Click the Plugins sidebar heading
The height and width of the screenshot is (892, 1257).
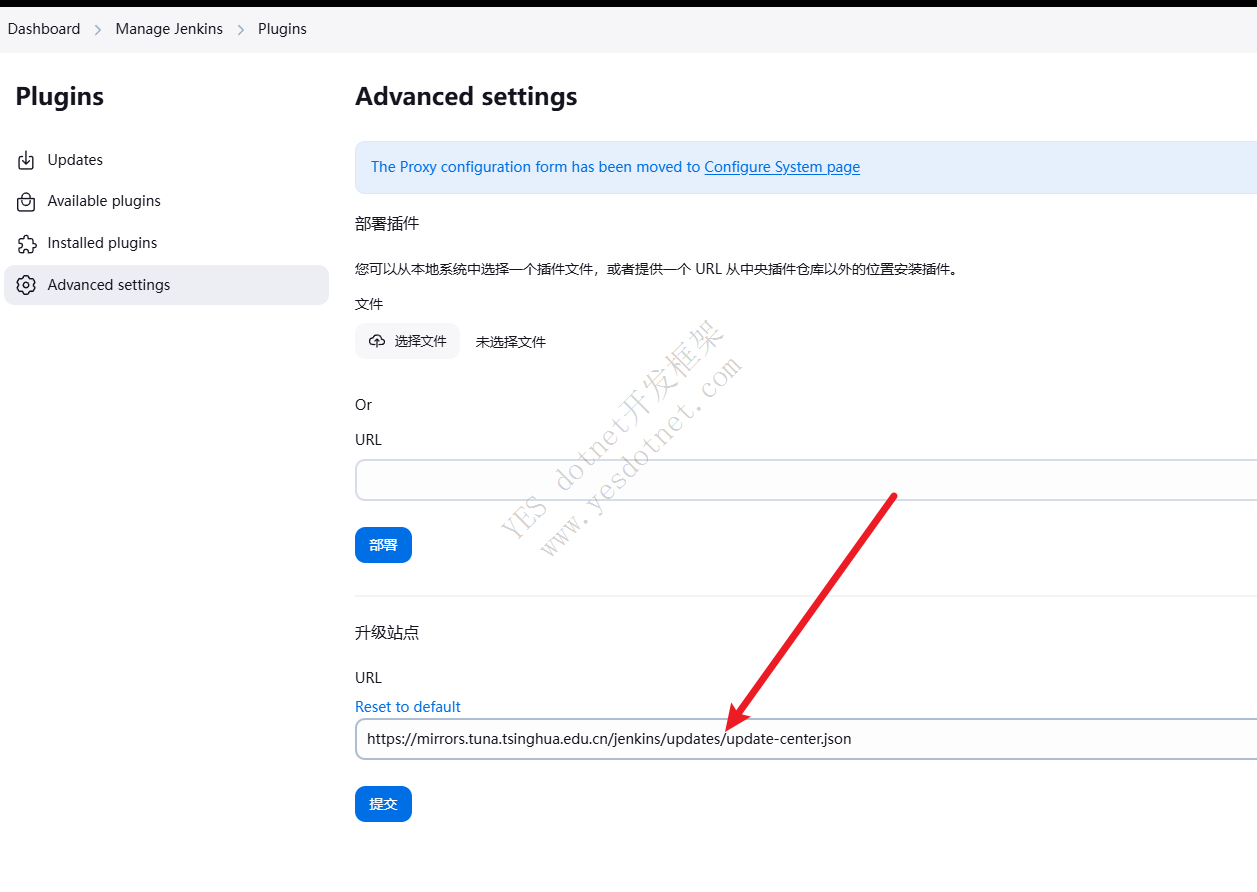coord(60,96)
